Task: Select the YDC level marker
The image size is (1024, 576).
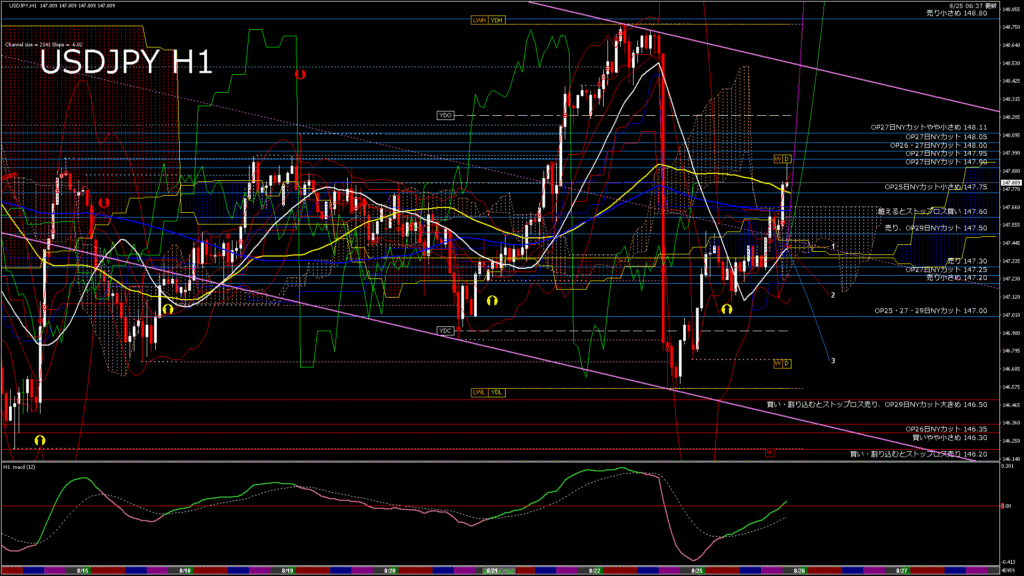Action: click(446, 330)
